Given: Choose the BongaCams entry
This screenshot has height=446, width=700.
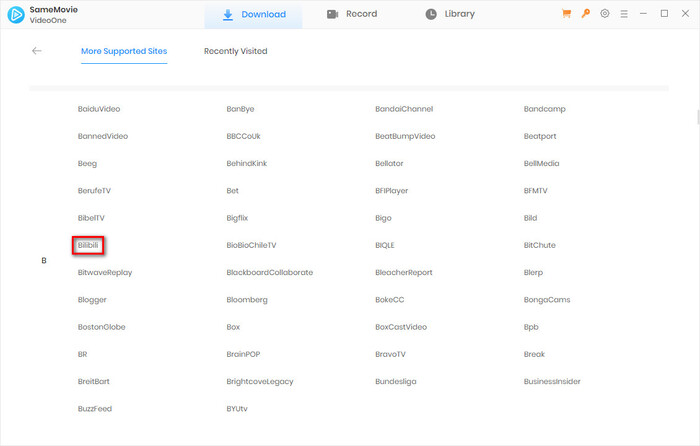Looking at the screenshot, I should click(547, 300).
